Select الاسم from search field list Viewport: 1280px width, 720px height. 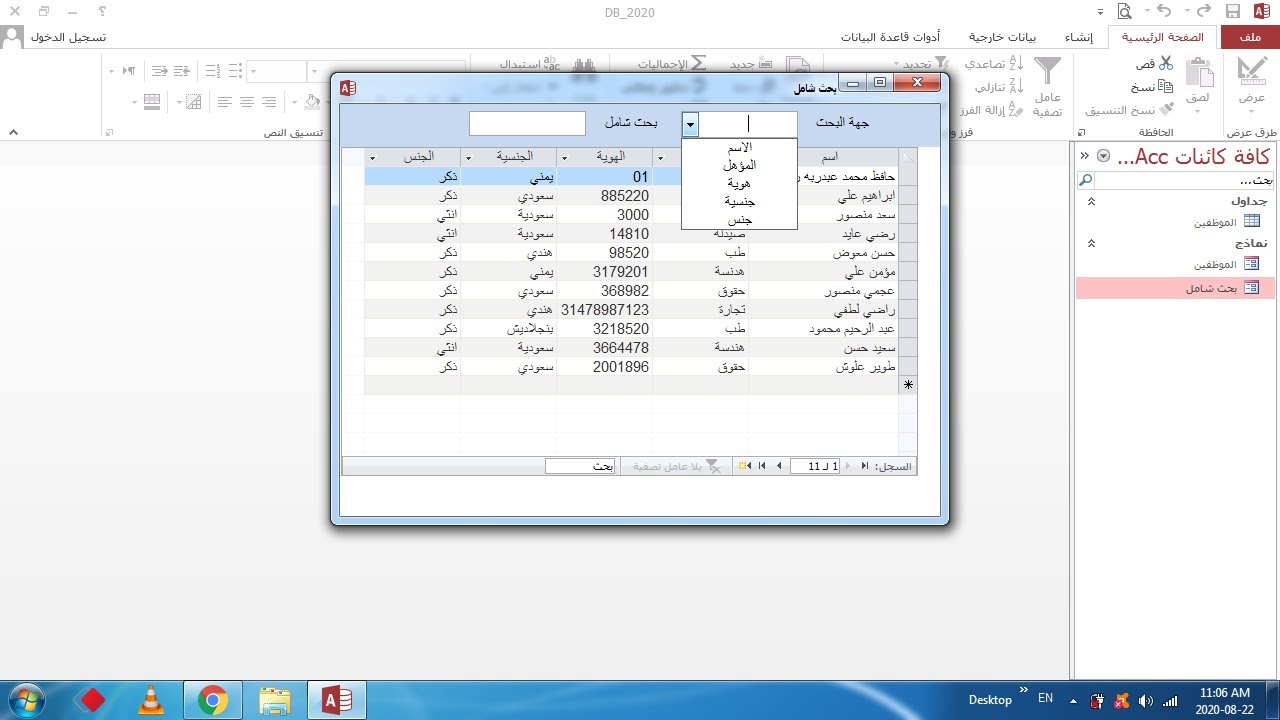coord(740,147)
